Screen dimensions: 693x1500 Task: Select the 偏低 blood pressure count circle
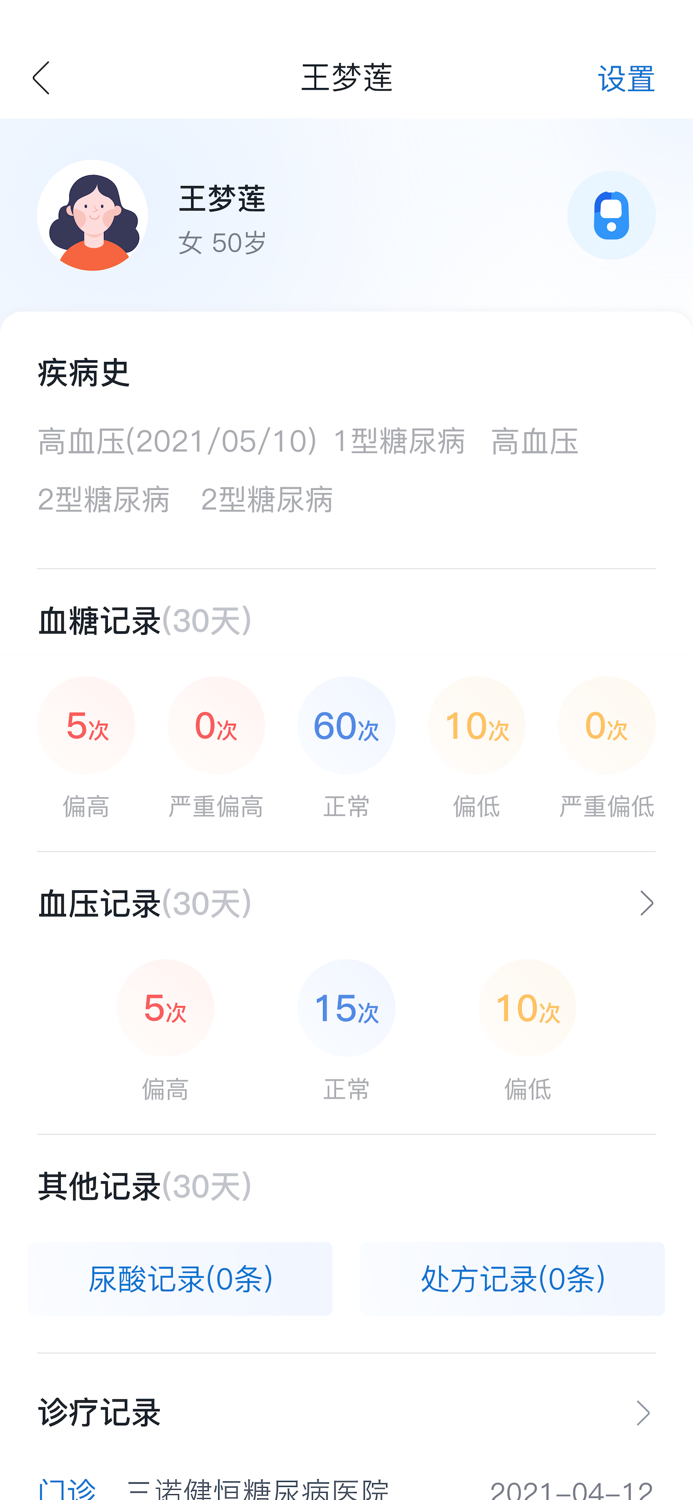point(527,1007)
